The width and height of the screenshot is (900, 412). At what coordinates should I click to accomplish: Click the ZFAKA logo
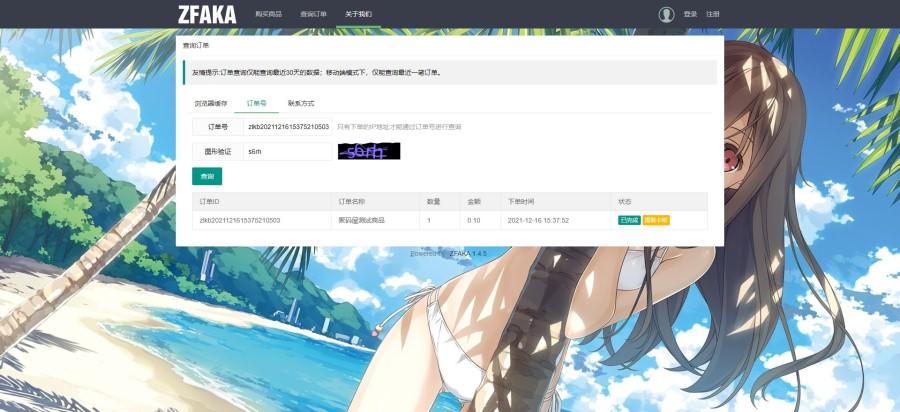point(207,14)
